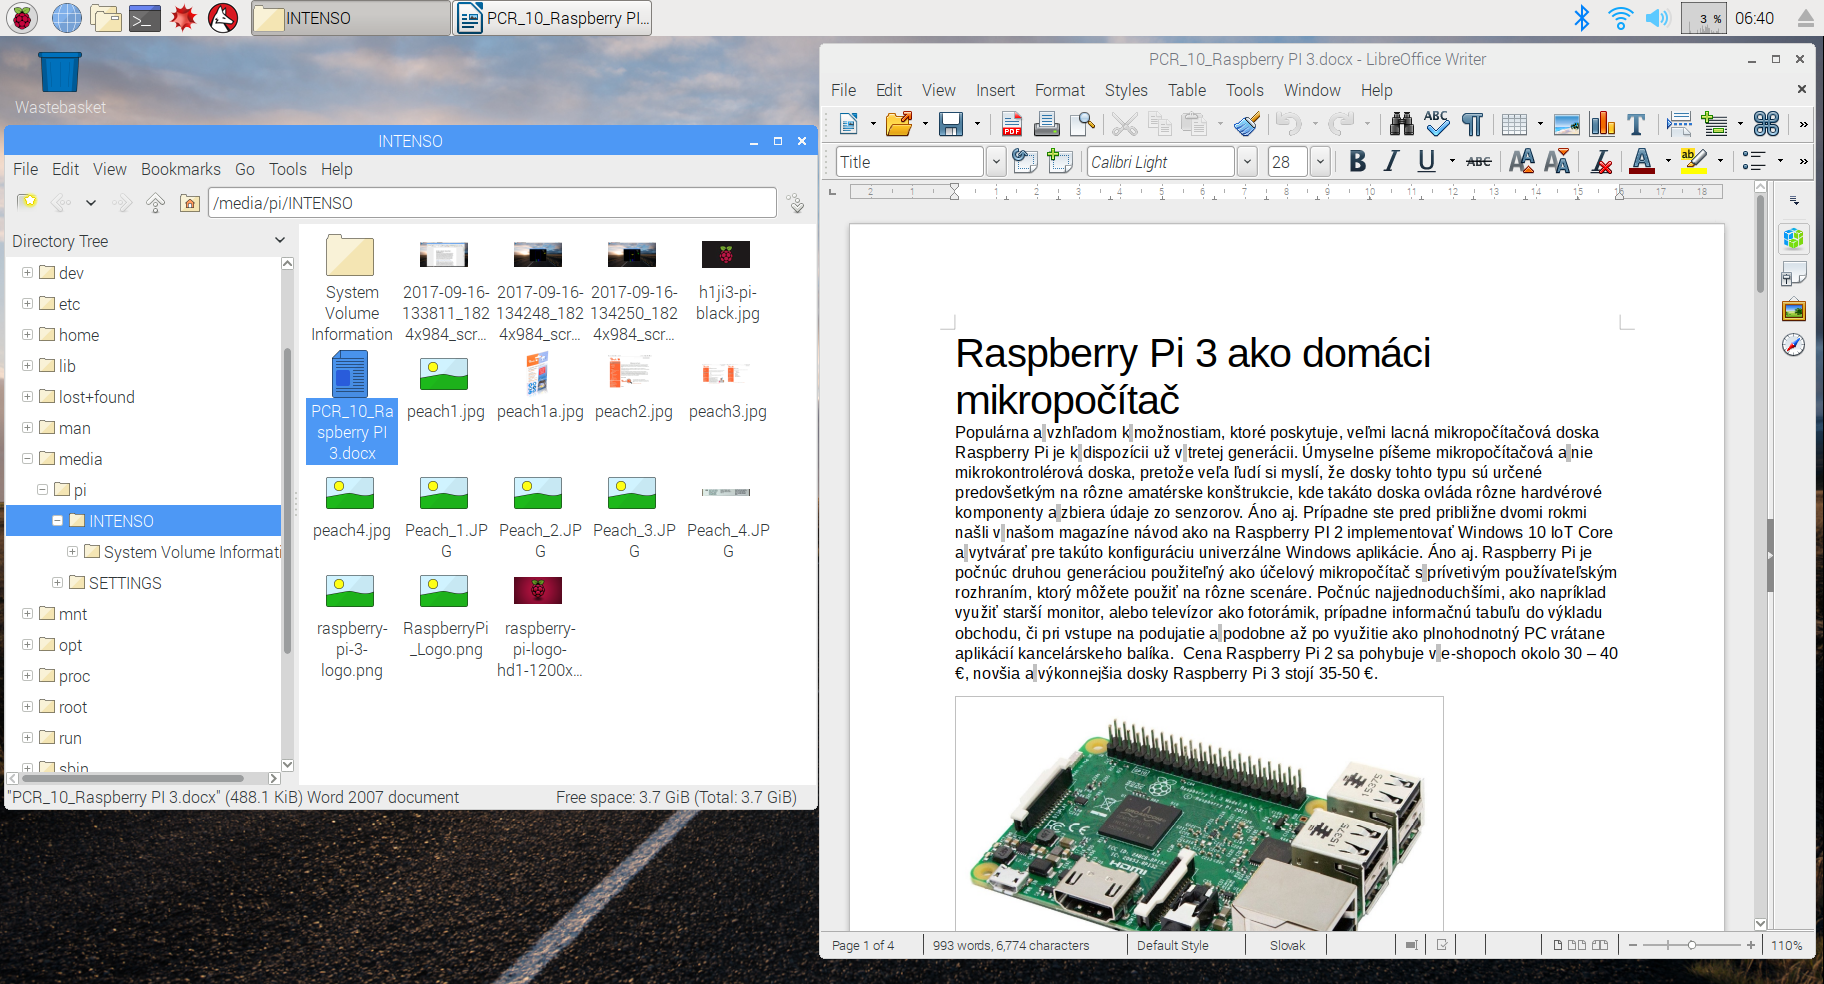Launch the Terminal from the taskbar
1824x984 pixels.
(145, 17)
